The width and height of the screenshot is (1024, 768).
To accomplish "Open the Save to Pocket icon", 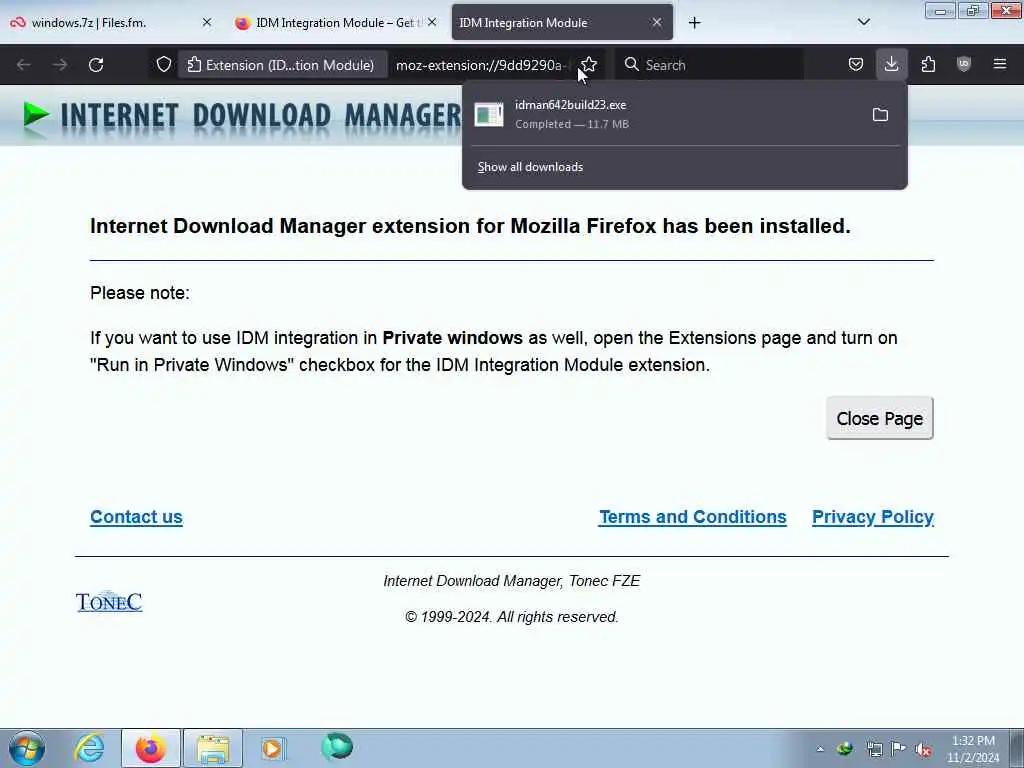I will (856, 65).
